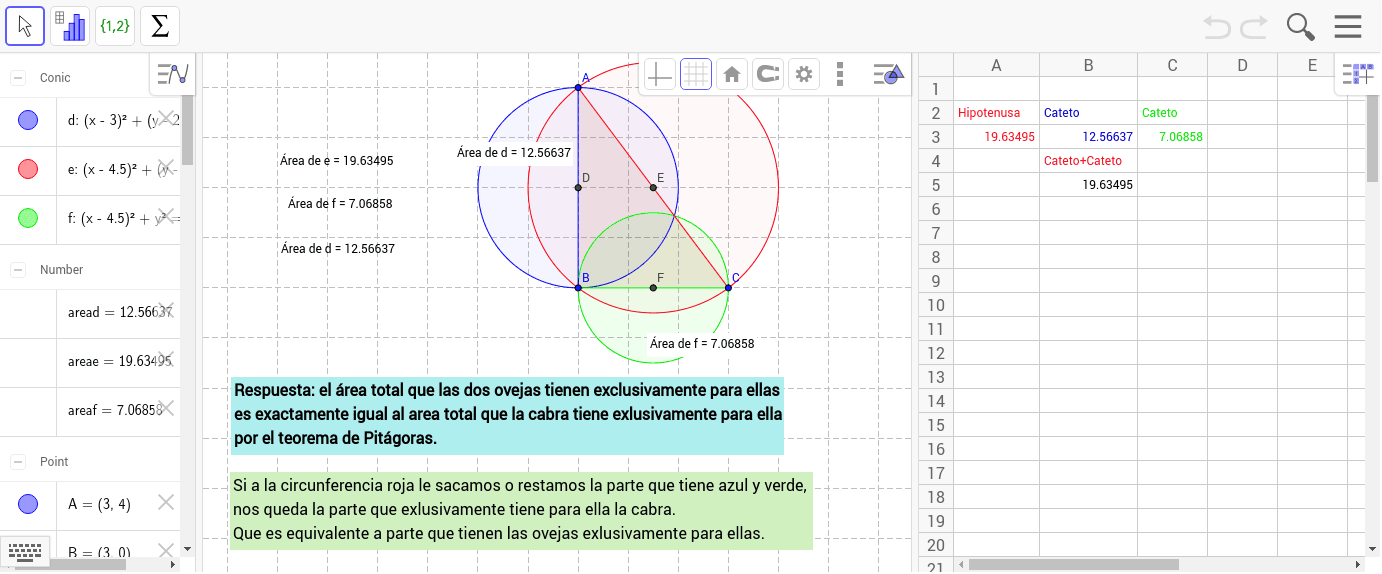Delete conic d from Algebra view
The image size is (1382, 574).
(166, 117)
